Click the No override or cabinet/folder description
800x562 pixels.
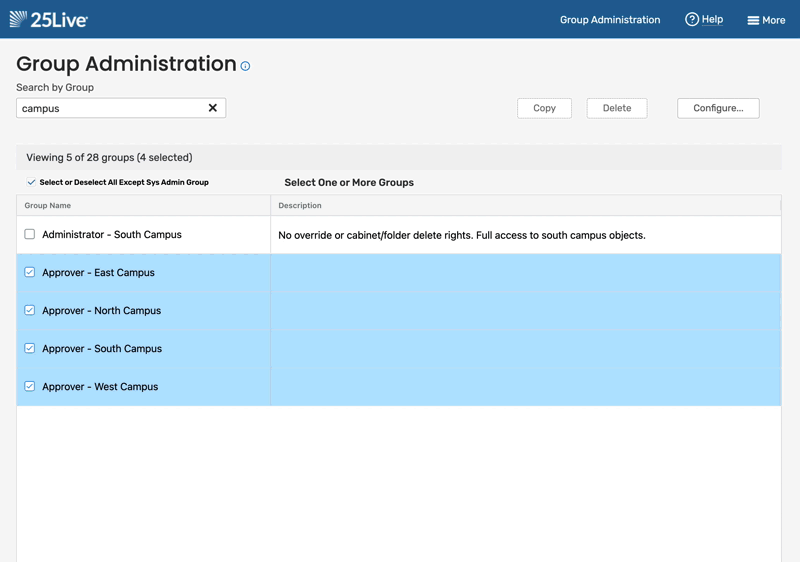point(462,235)
